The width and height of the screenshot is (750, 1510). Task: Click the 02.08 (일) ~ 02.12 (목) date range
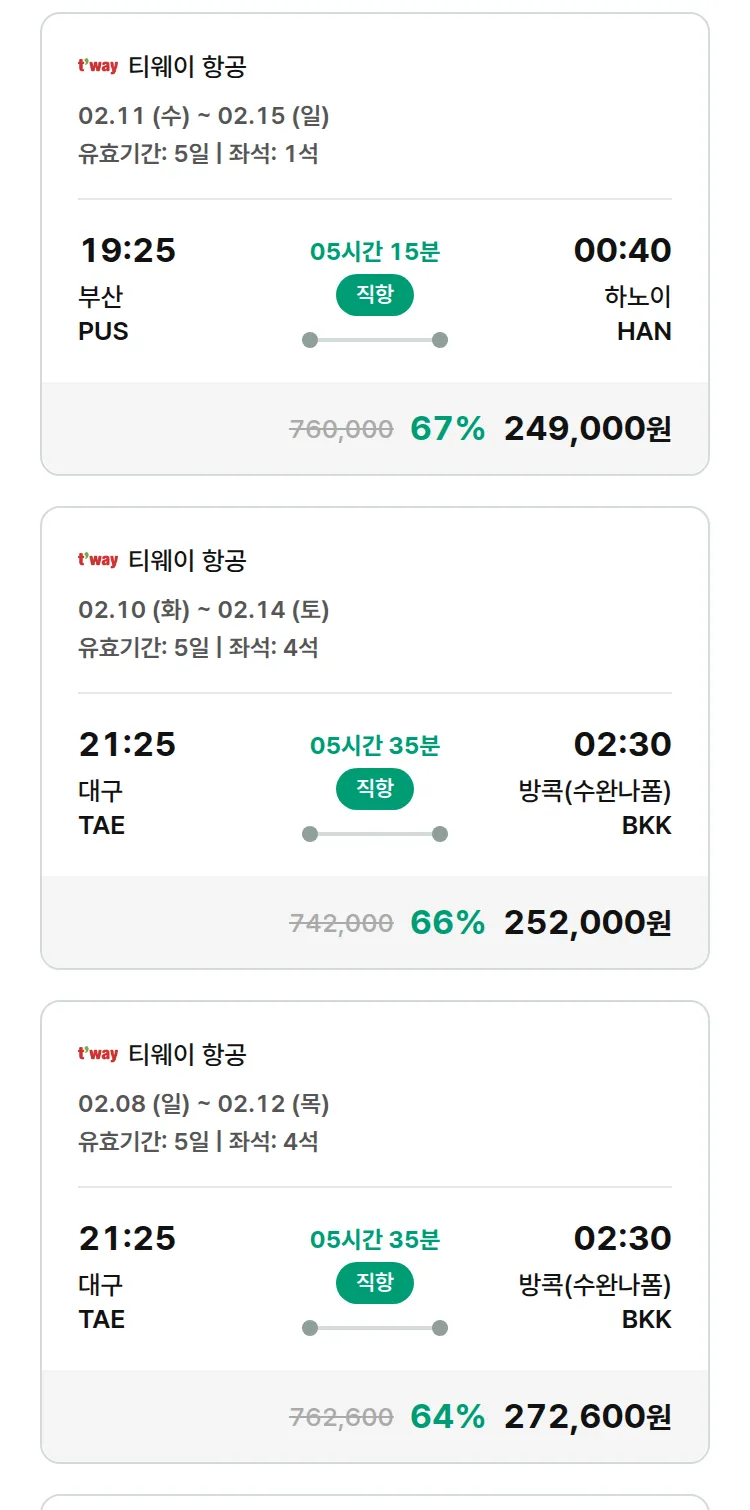[204, 1104]
